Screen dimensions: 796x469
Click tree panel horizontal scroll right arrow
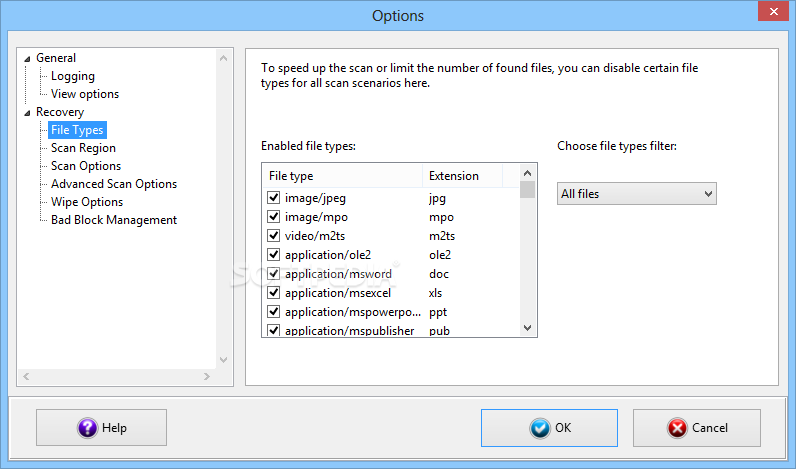coord(207,376)
